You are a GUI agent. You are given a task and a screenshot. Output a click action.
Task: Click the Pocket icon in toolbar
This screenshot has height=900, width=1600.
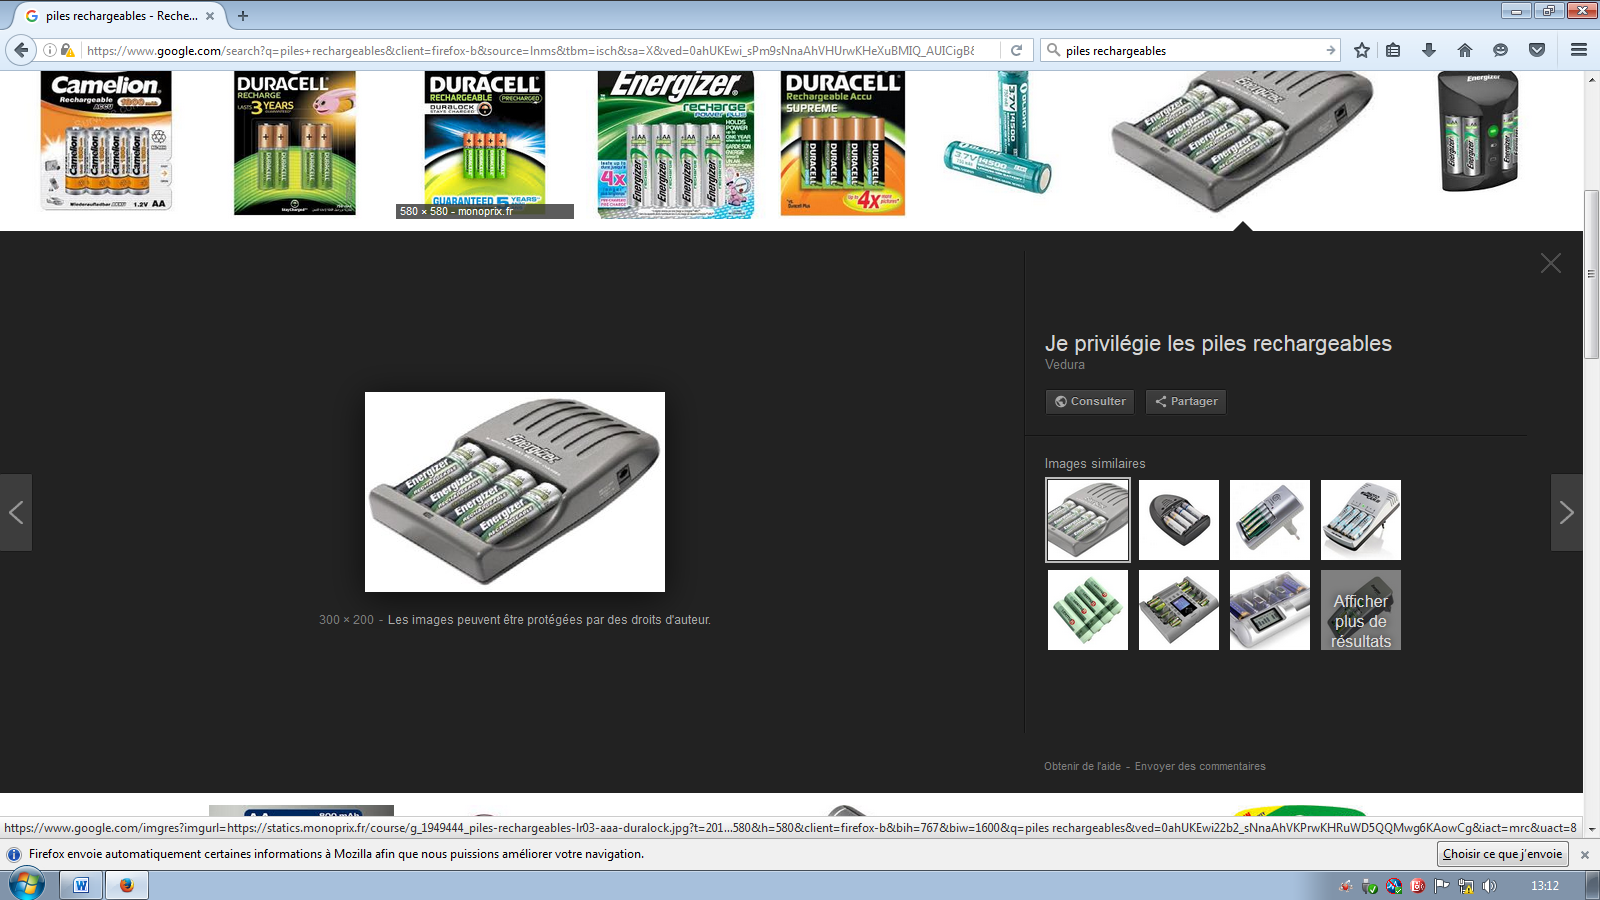click(x=1537, y=50)
